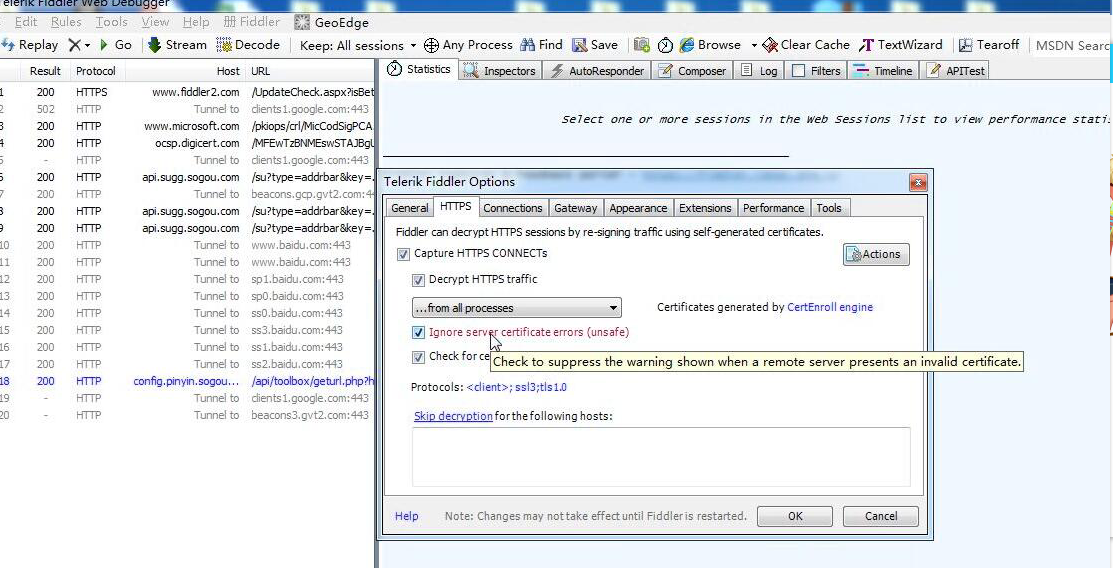Open the Tools menu

click(x=111, y=22)
